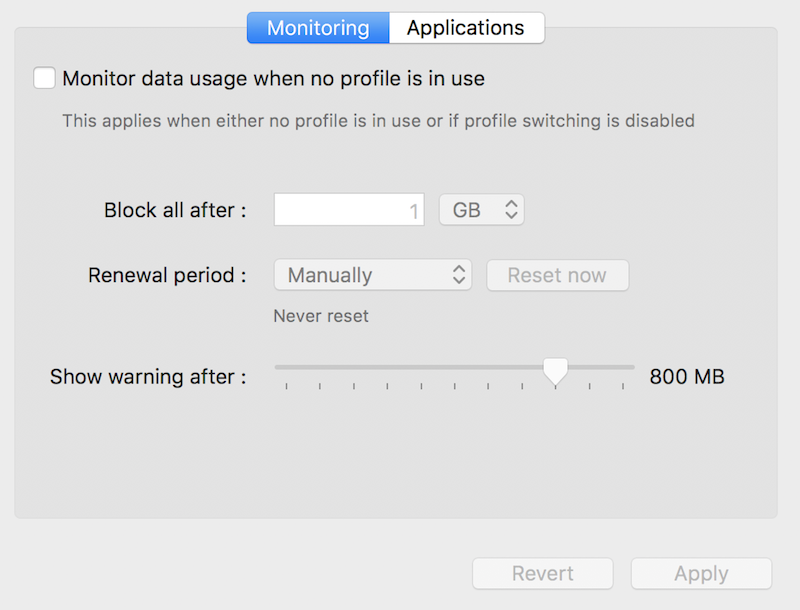Click the Reset now button
Image resolution: width=800 pixels, height=610 pixels.
point(558,275)
